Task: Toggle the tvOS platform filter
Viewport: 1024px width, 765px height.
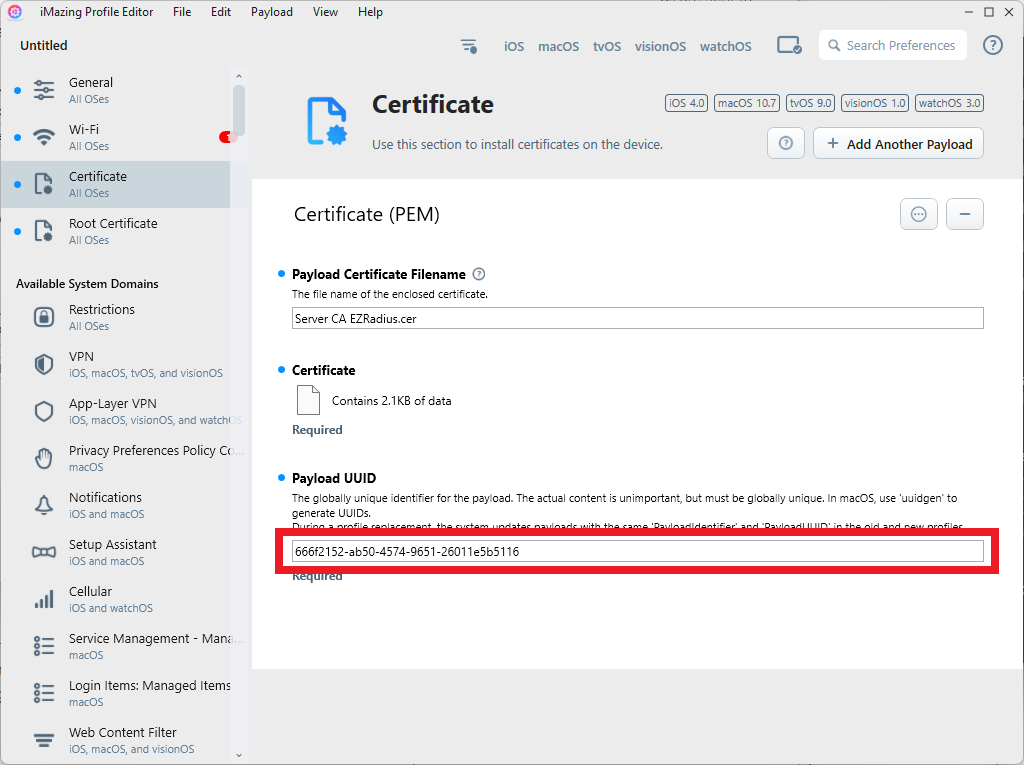Action: (x=607, y=46)
